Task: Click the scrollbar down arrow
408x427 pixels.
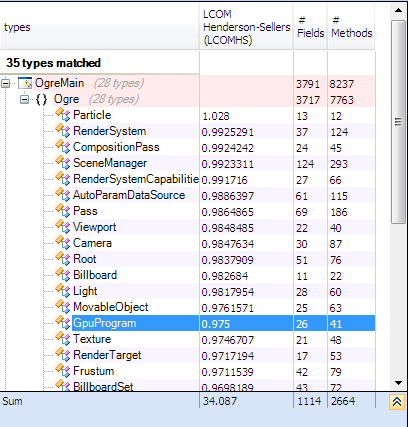Action: pos(398,383)
